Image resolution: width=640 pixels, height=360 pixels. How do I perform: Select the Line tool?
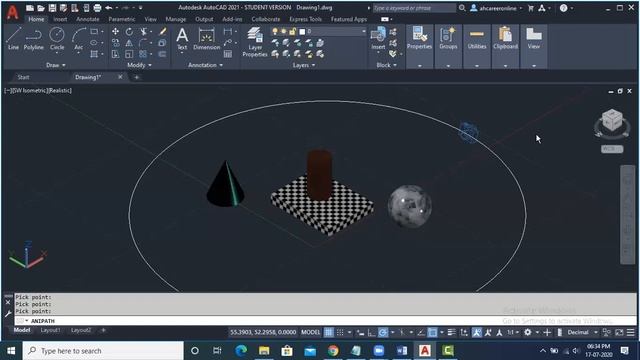coord(13,39)
